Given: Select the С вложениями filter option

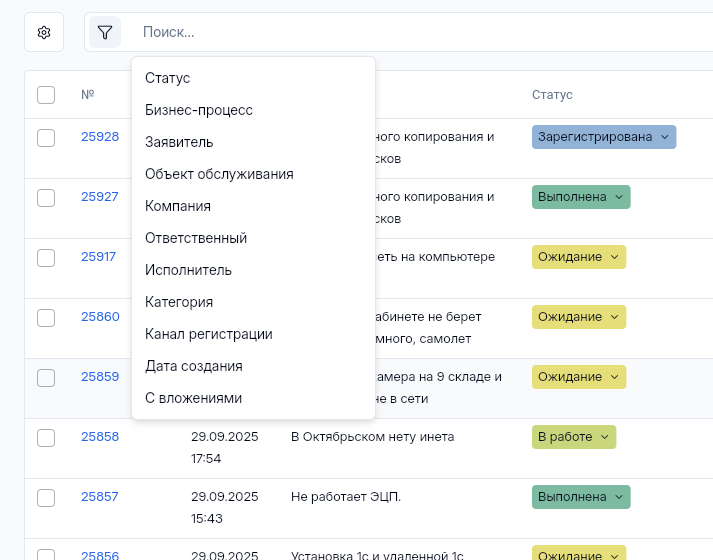Looking at the screenshot, I should tap(193, 398).
